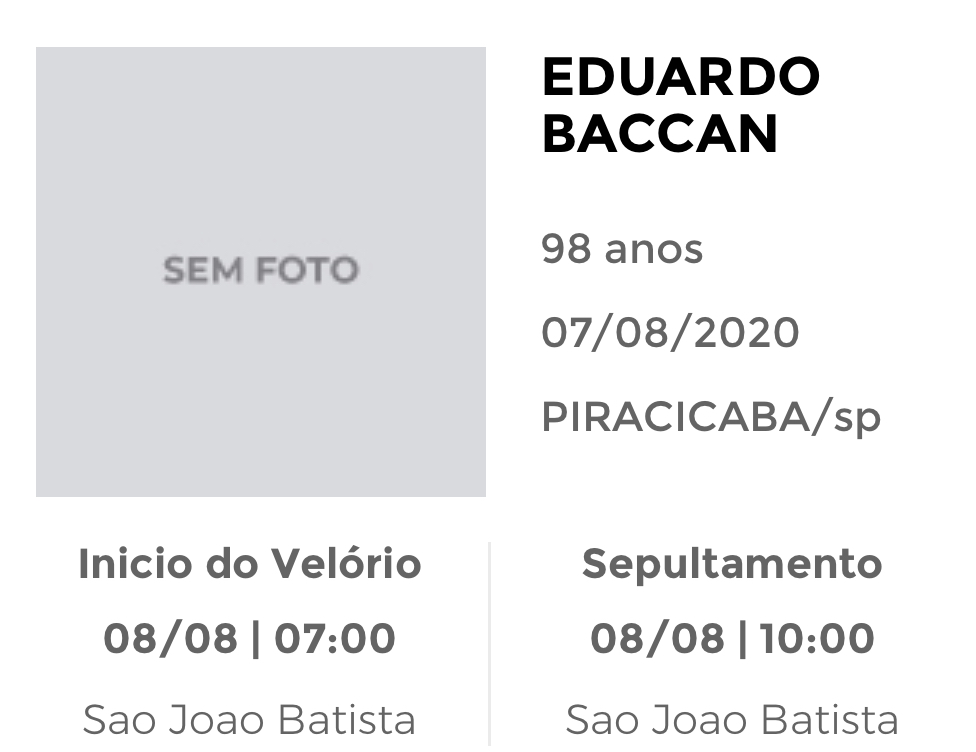Select the date 07/08/2020

click(x=670, y=332)
